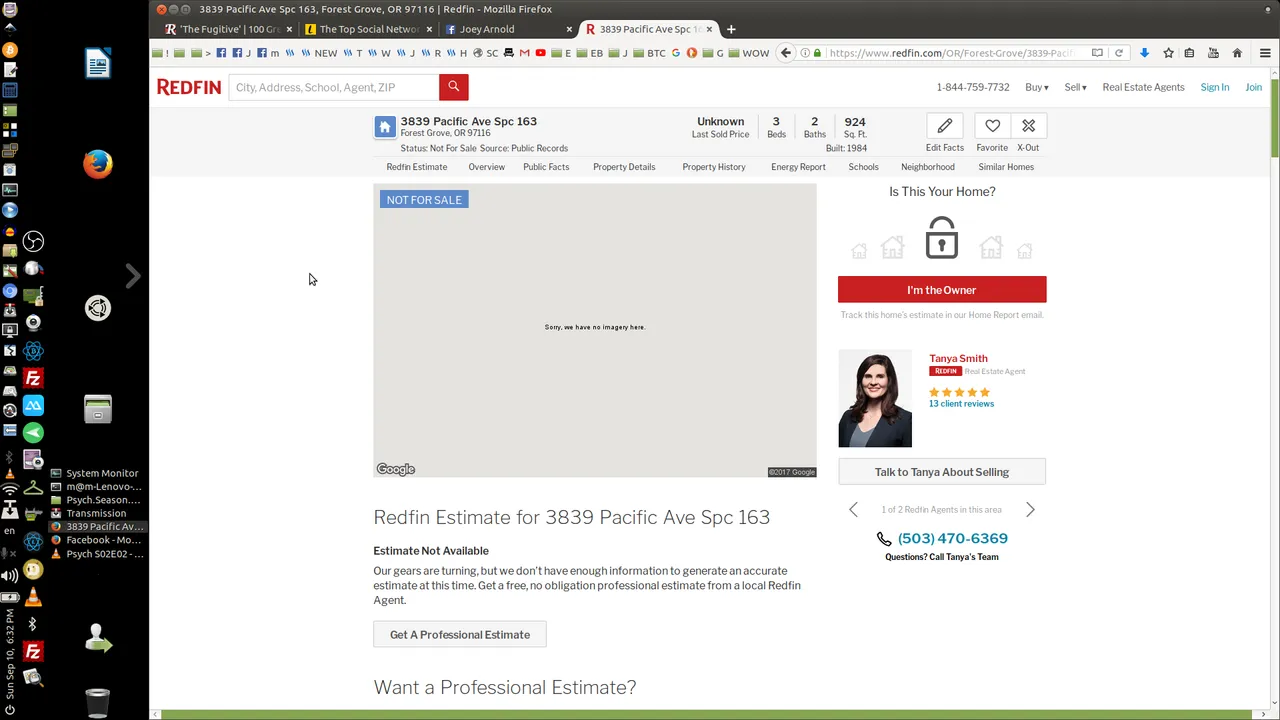Open Firefox downloads arrow

point(1144,53)
